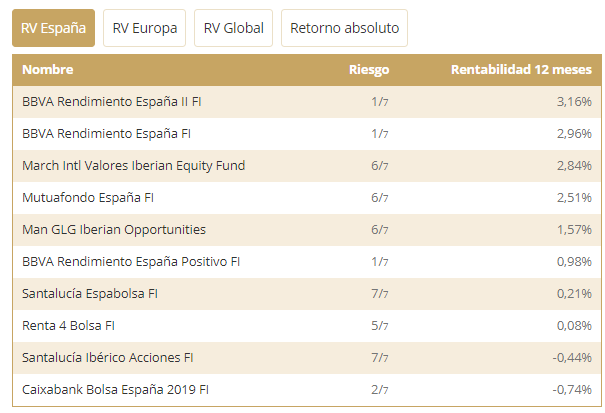Viewport: 605px width, 413px height.
Task: Click the -0,74% return value
Action: click(x=571, y=390)
